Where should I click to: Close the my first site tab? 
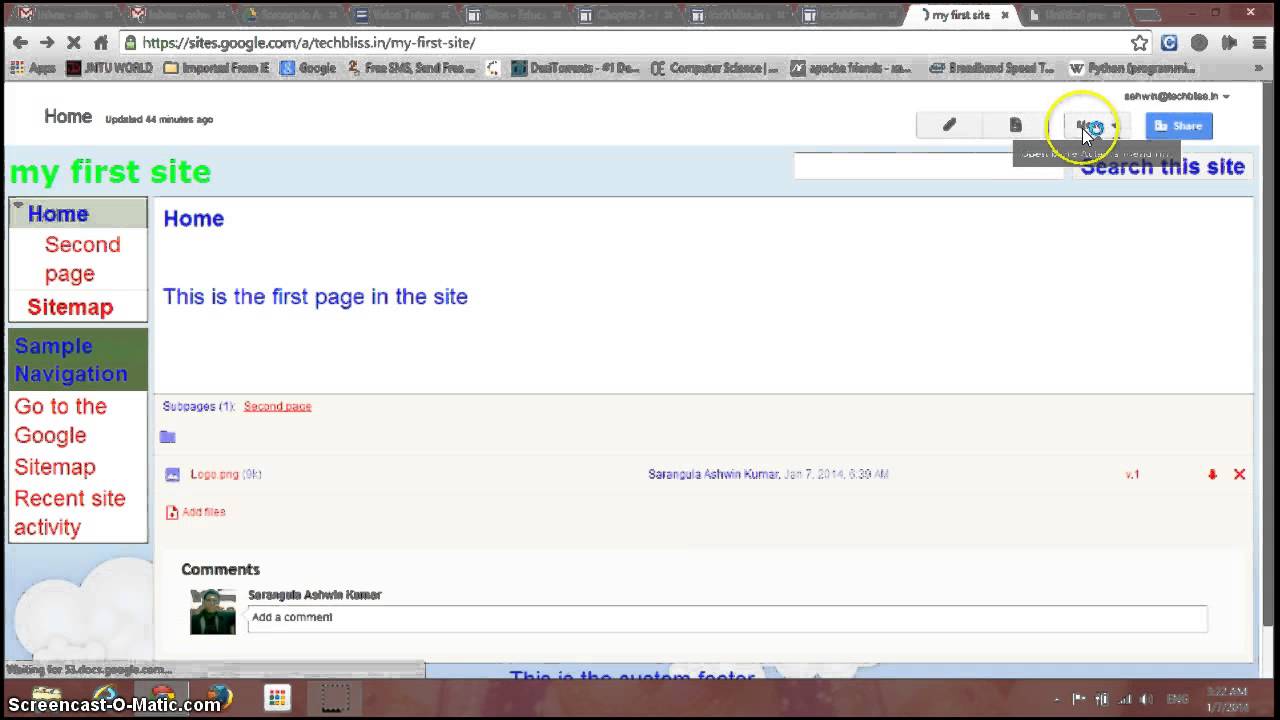click(x=1005, y=15)
